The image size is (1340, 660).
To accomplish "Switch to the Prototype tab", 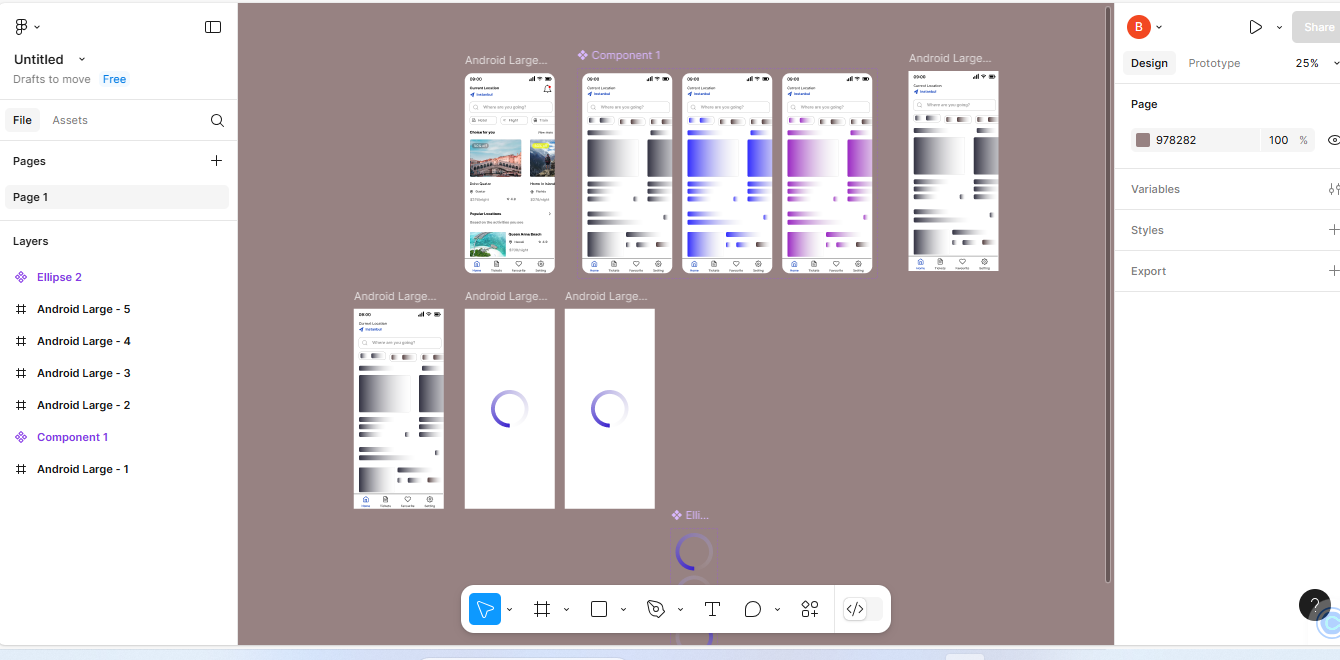I will click(1213, 63).
